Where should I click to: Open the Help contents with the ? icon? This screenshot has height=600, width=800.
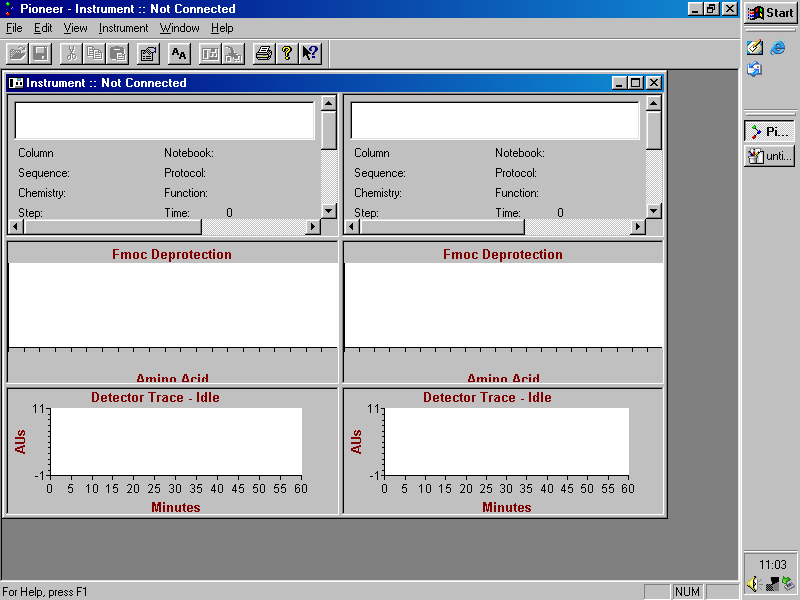pyautogui.click(x=287, y=53)
